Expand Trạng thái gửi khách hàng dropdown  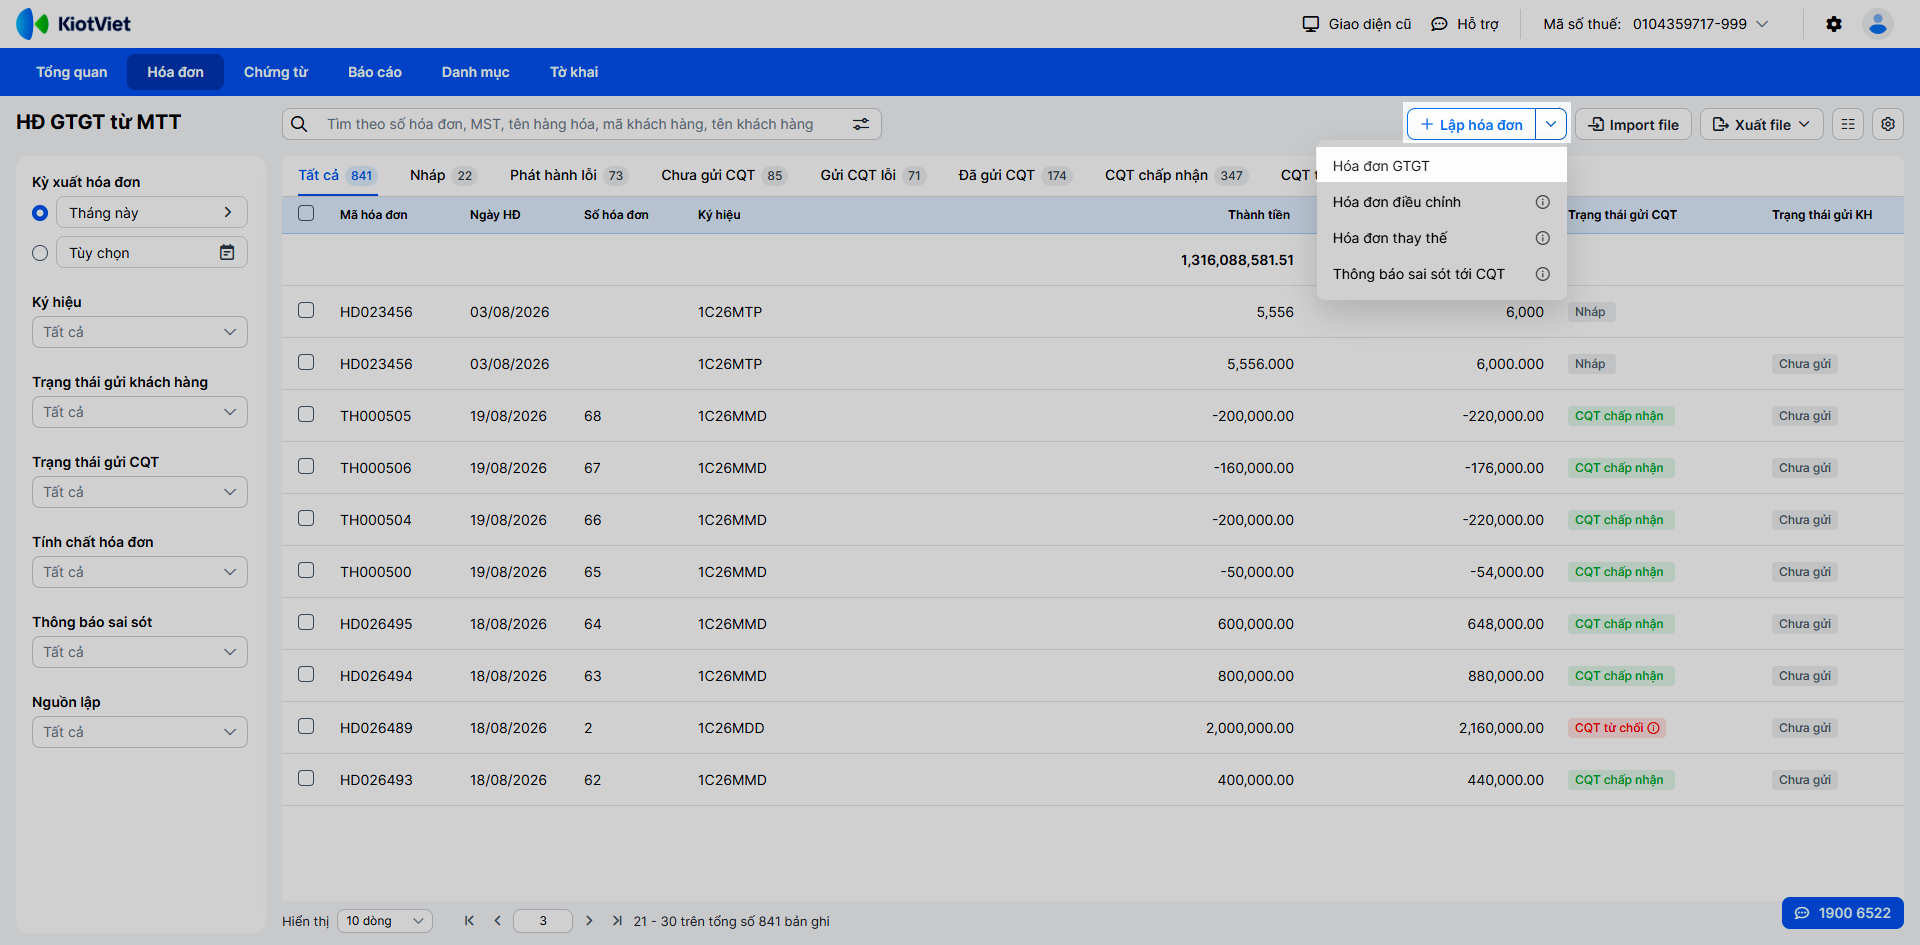[x=140, y=412]
